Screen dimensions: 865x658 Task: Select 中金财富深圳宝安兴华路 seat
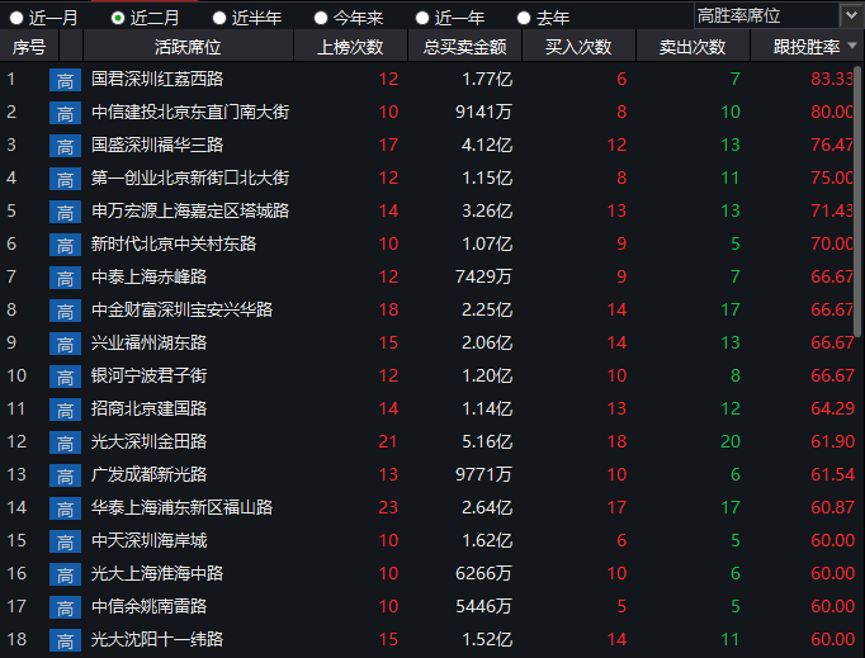pyautogui.click(x=182, y=309)
